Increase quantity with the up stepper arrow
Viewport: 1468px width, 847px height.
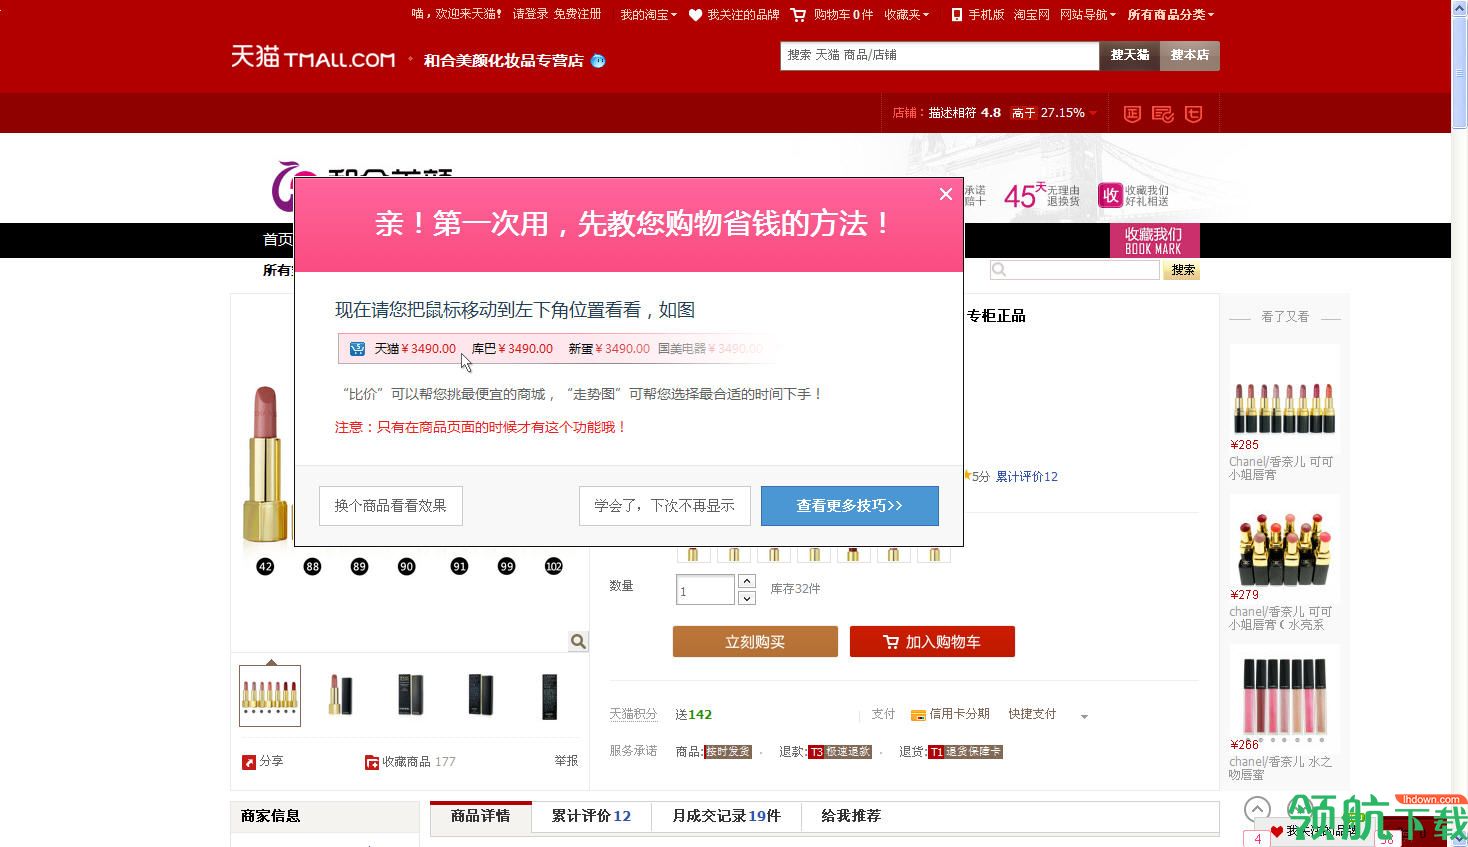point(746,579)
